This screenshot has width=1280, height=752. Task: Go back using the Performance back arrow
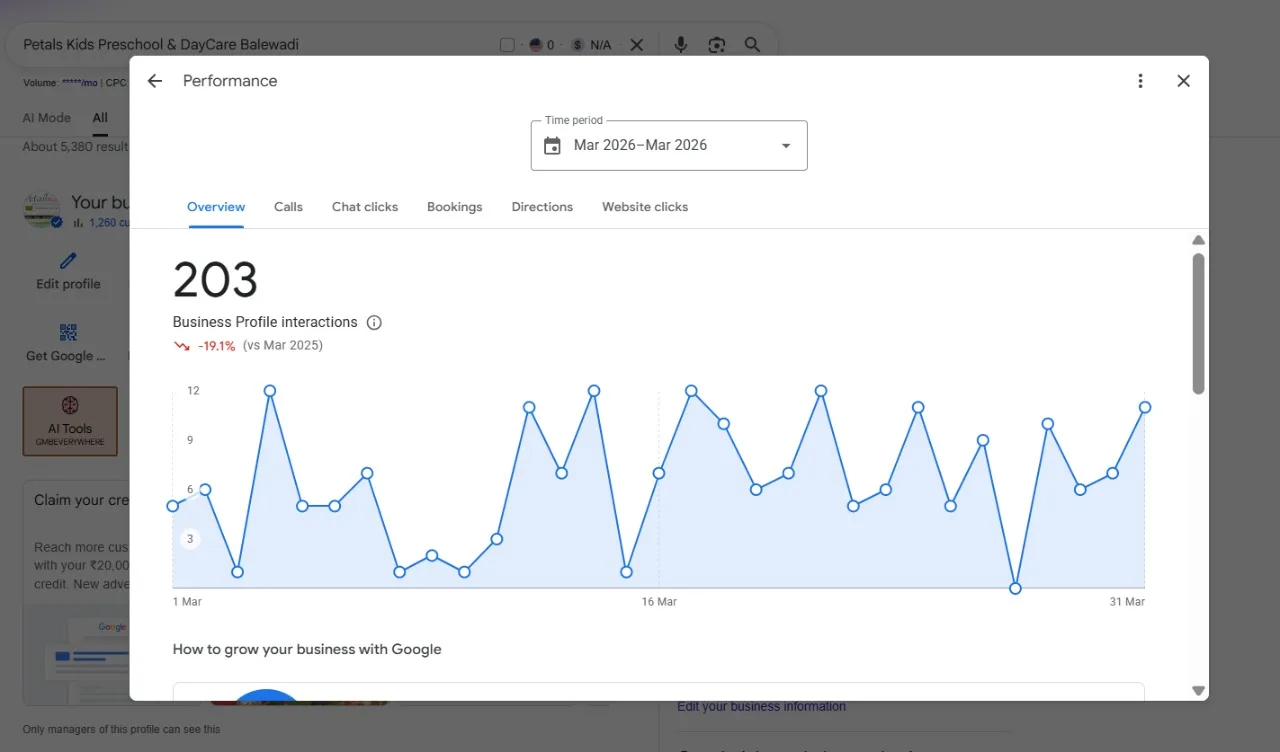pos(154,81)
